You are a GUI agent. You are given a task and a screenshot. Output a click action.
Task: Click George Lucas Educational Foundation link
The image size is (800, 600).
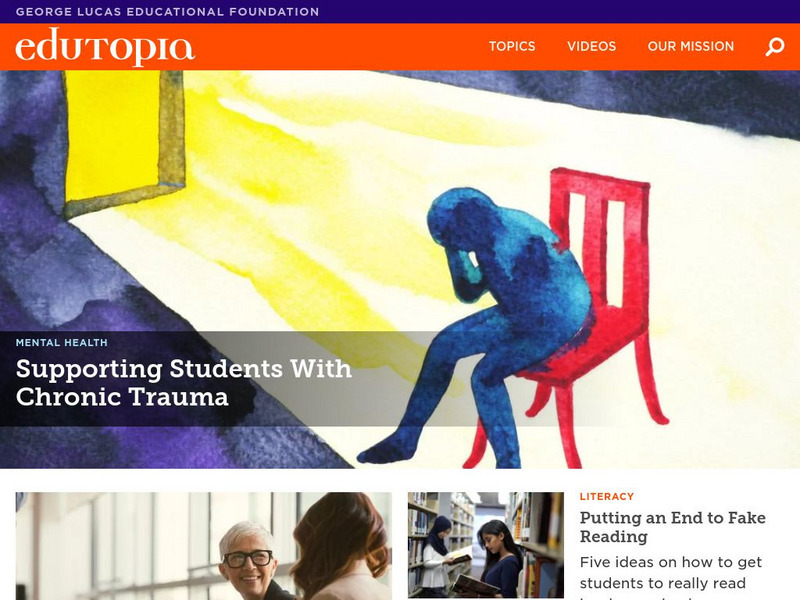[x=167, y=11]
